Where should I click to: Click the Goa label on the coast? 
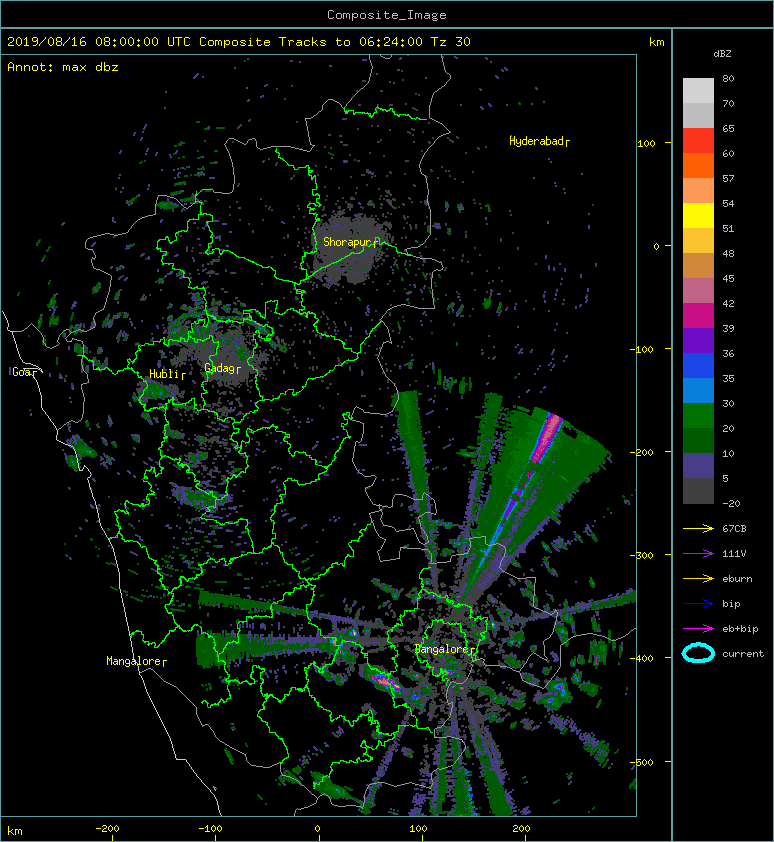[25, 372]
